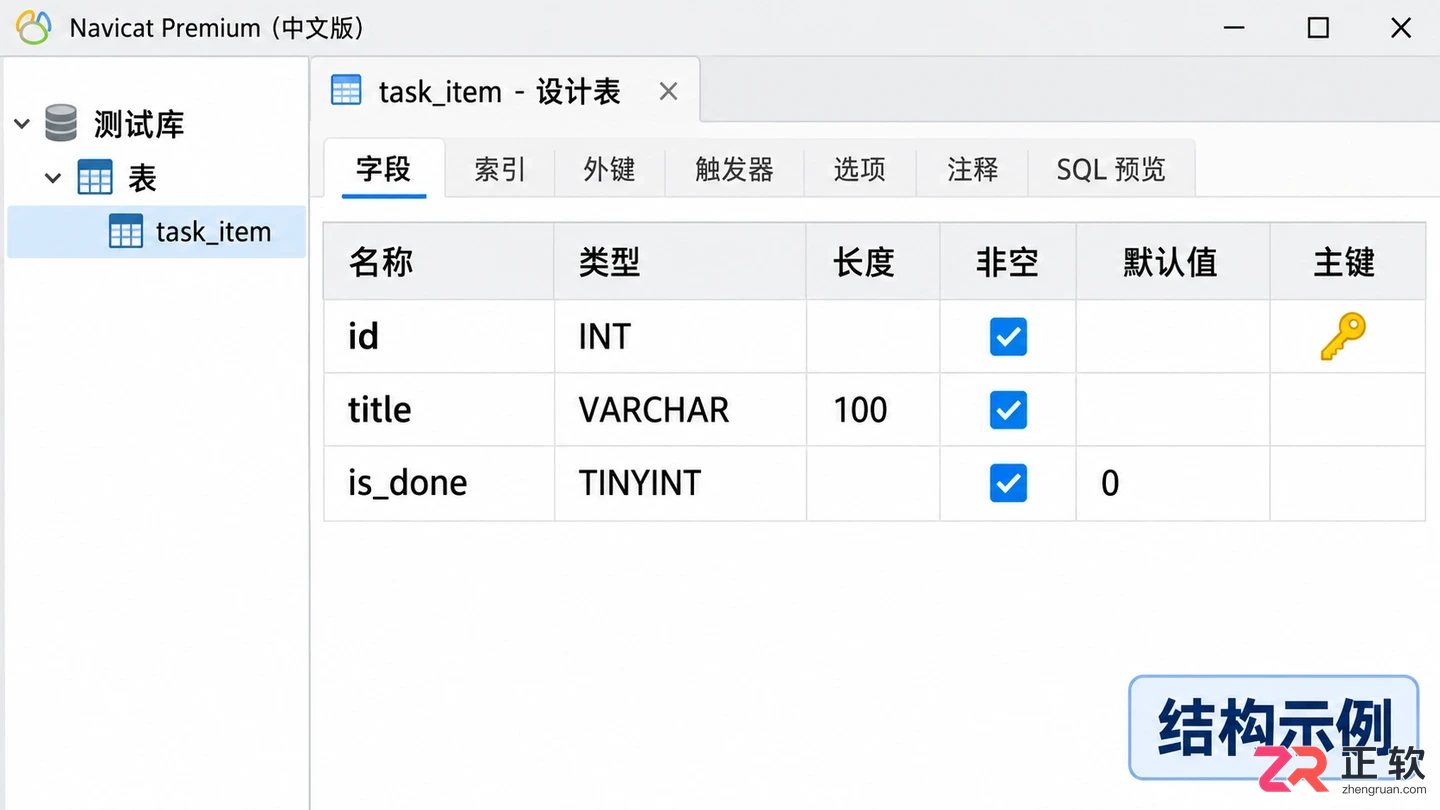
Task: Close the task_item 设计表 tab
Action: tap(669, 92)
